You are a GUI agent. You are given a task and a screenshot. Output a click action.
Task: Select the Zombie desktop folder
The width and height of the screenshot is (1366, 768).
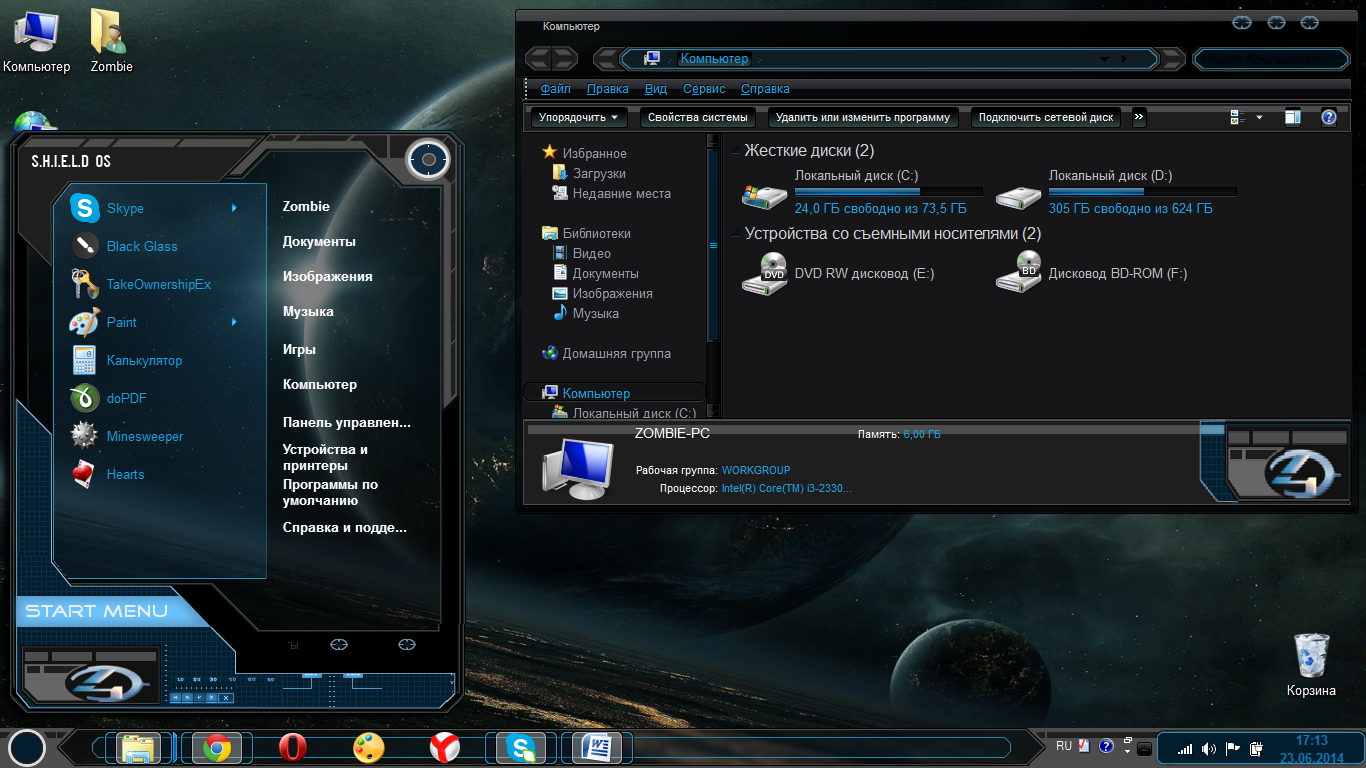pyautogui.click(x=111, y=40)
